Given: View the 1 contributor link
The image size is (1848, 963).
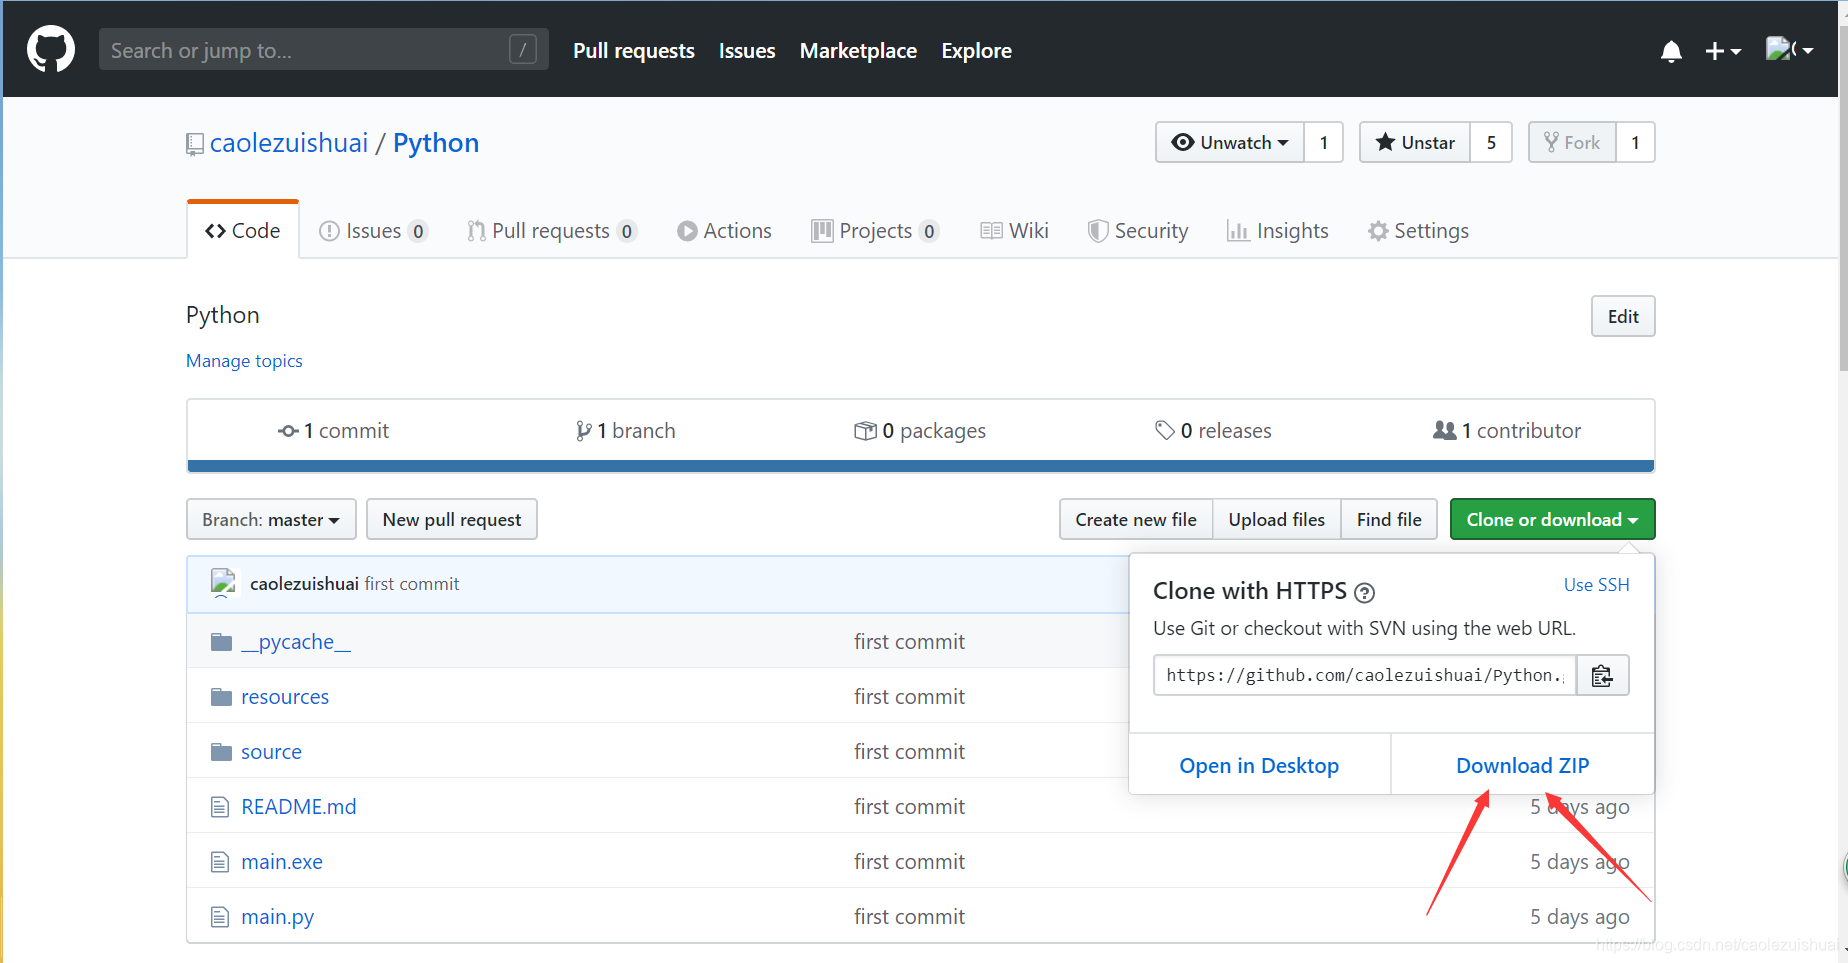Looking at the screenshot, I should [x=1507, y=431].
